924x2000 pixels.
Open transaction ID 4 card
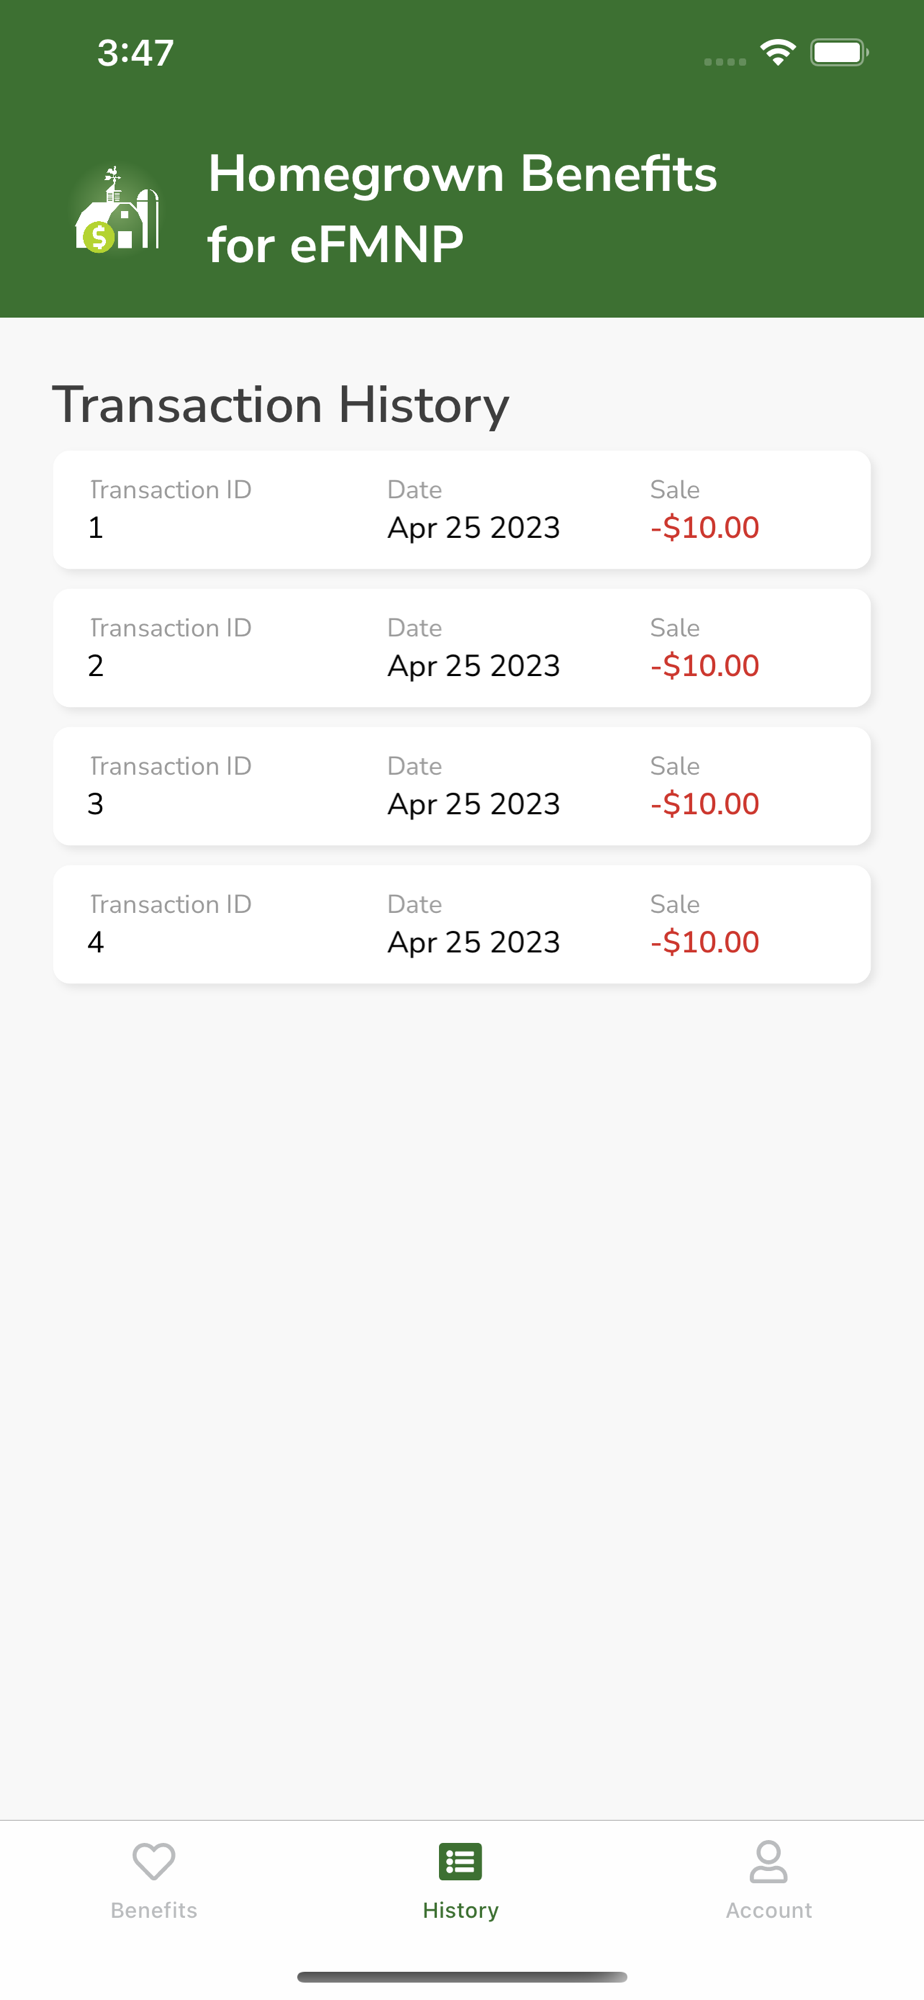tap(462, 924)
